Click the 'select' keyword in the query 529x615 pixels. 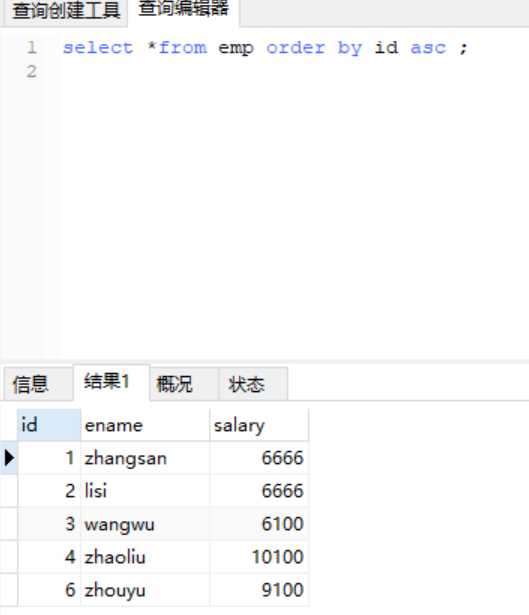click(x=98, y=48)
